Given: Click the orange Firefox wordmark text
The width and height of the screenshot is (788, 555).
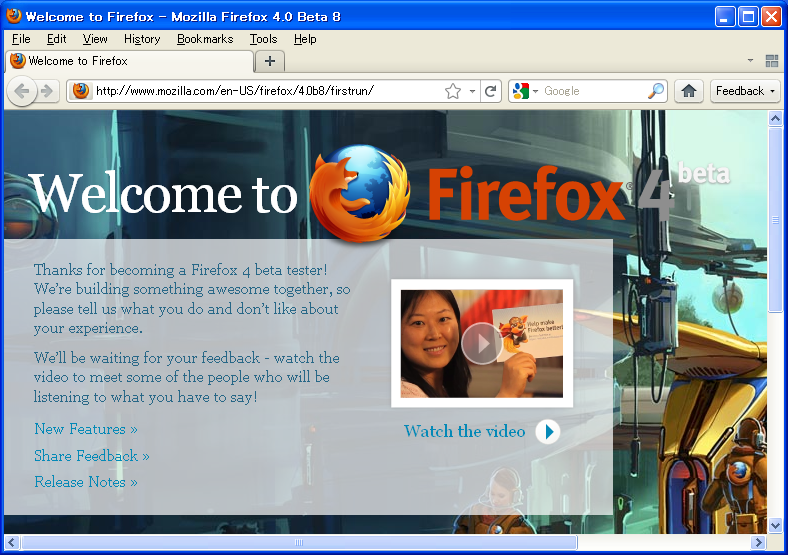Looking at the screenshot, I should 525,194.
